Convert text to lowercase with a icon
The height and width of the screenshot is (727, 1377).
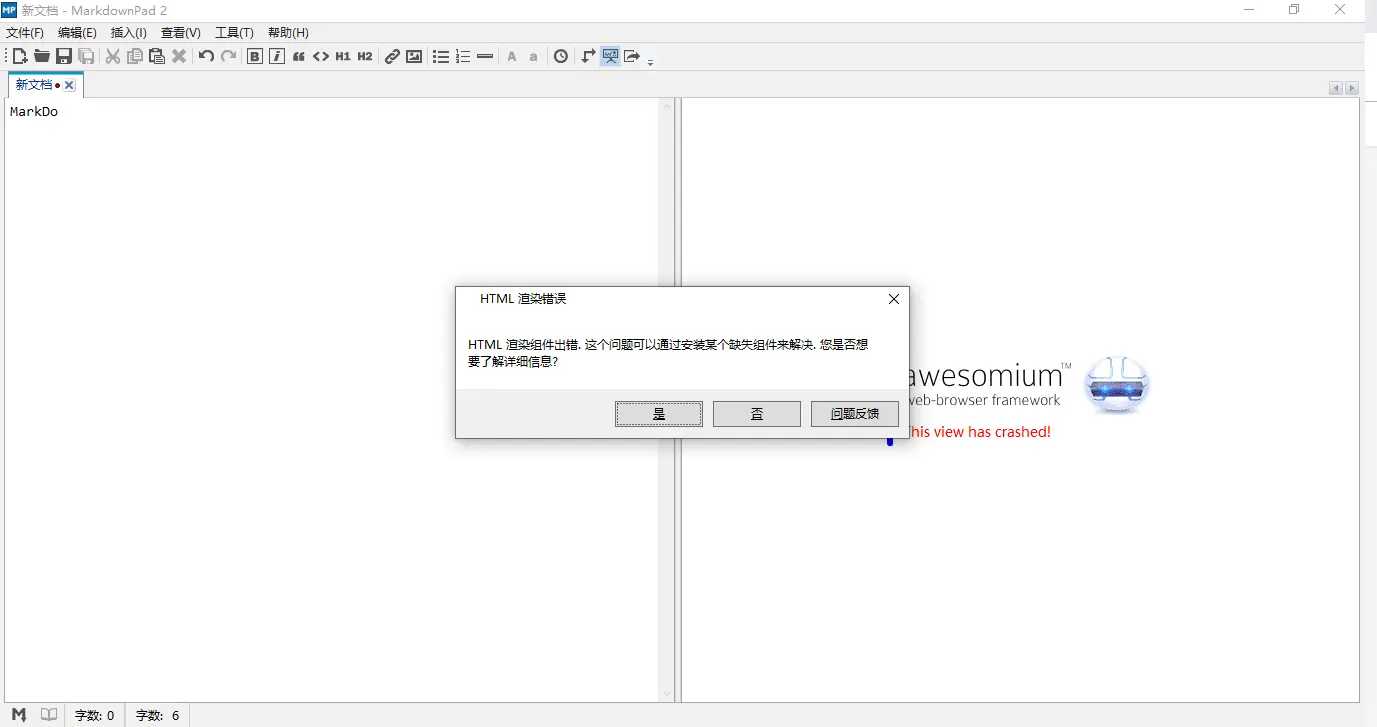click(534, 56)
